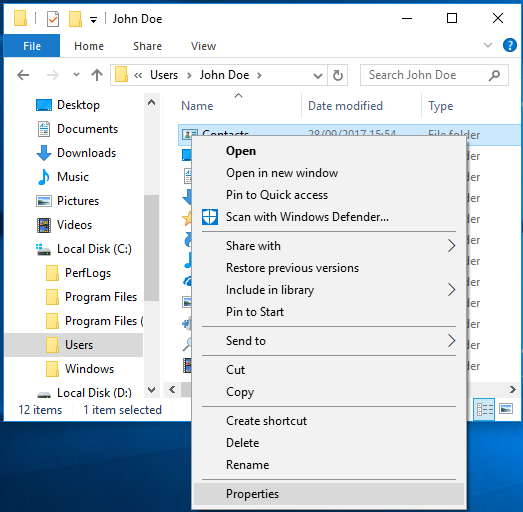The image size is (523, 512).
Task: Click the Refresh icon beside the address bar
Action: coord(338,75)
